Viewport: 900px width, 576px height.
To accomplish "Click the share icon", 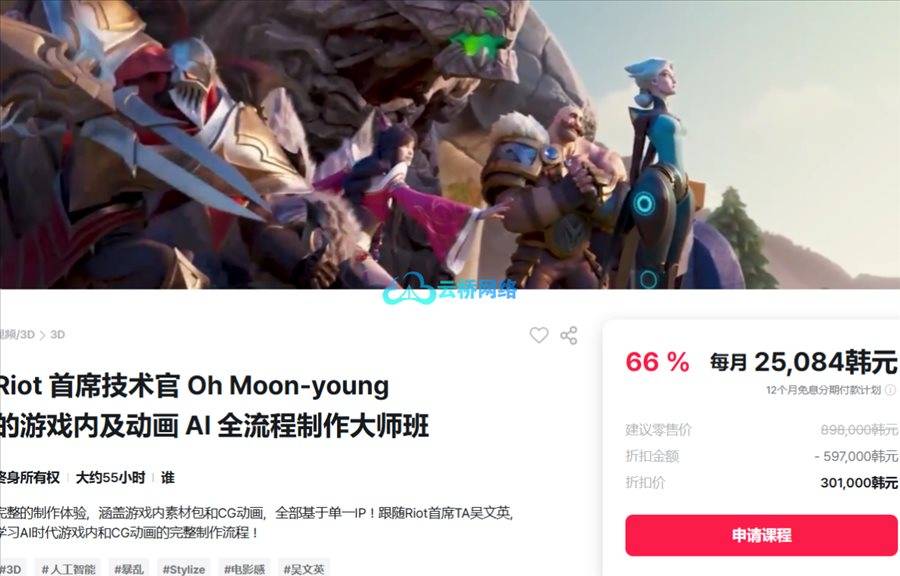I will 569,336.
